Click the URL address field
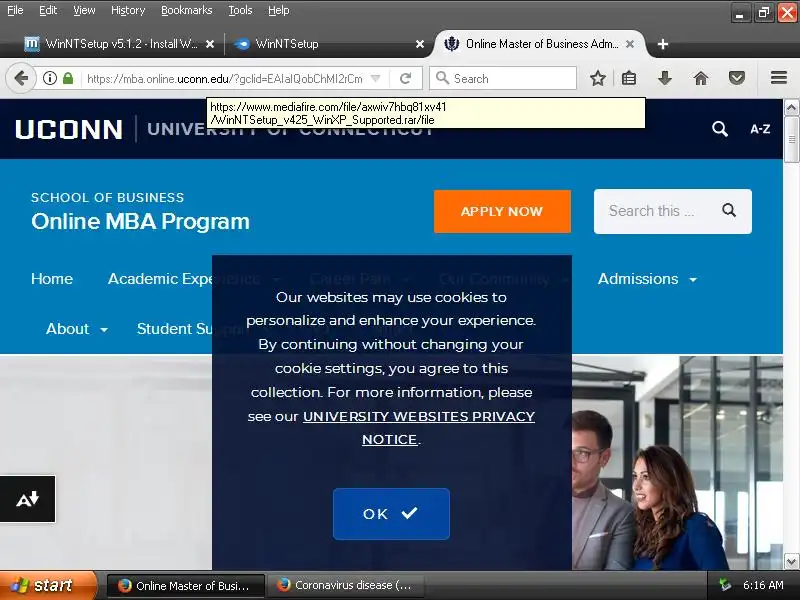The width and height of the screenshot is (800, 600). [224, 79]
